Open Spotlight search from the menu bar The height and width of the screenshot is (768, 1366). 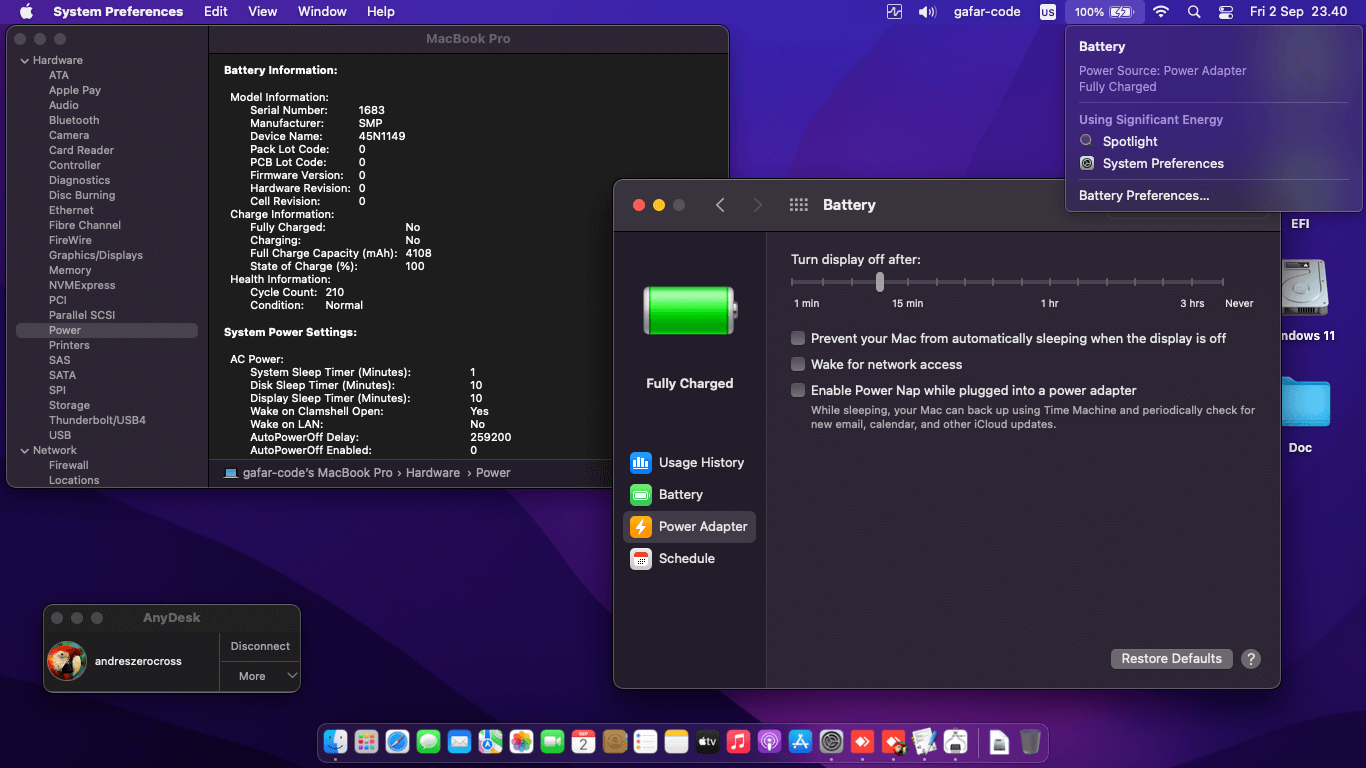1194,12
